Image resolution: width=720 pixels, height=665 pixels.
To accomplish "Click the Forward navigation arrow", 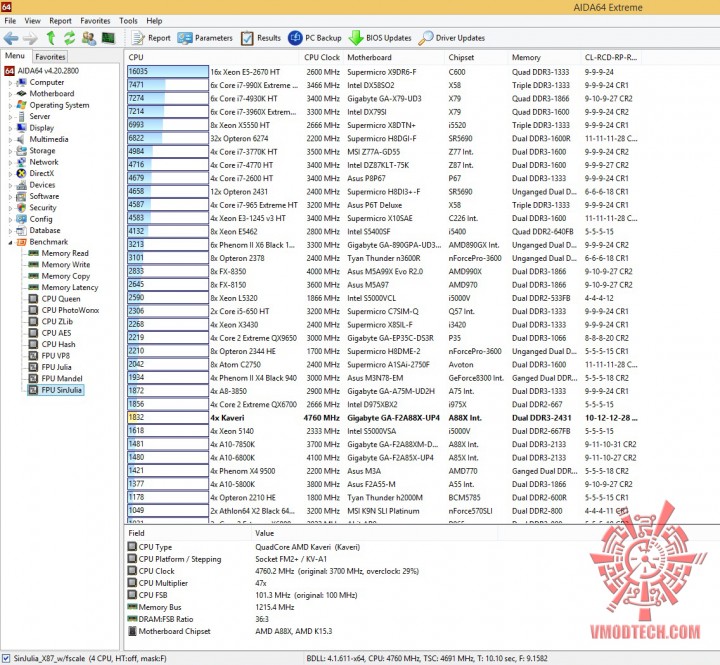I will coord(30,38).
